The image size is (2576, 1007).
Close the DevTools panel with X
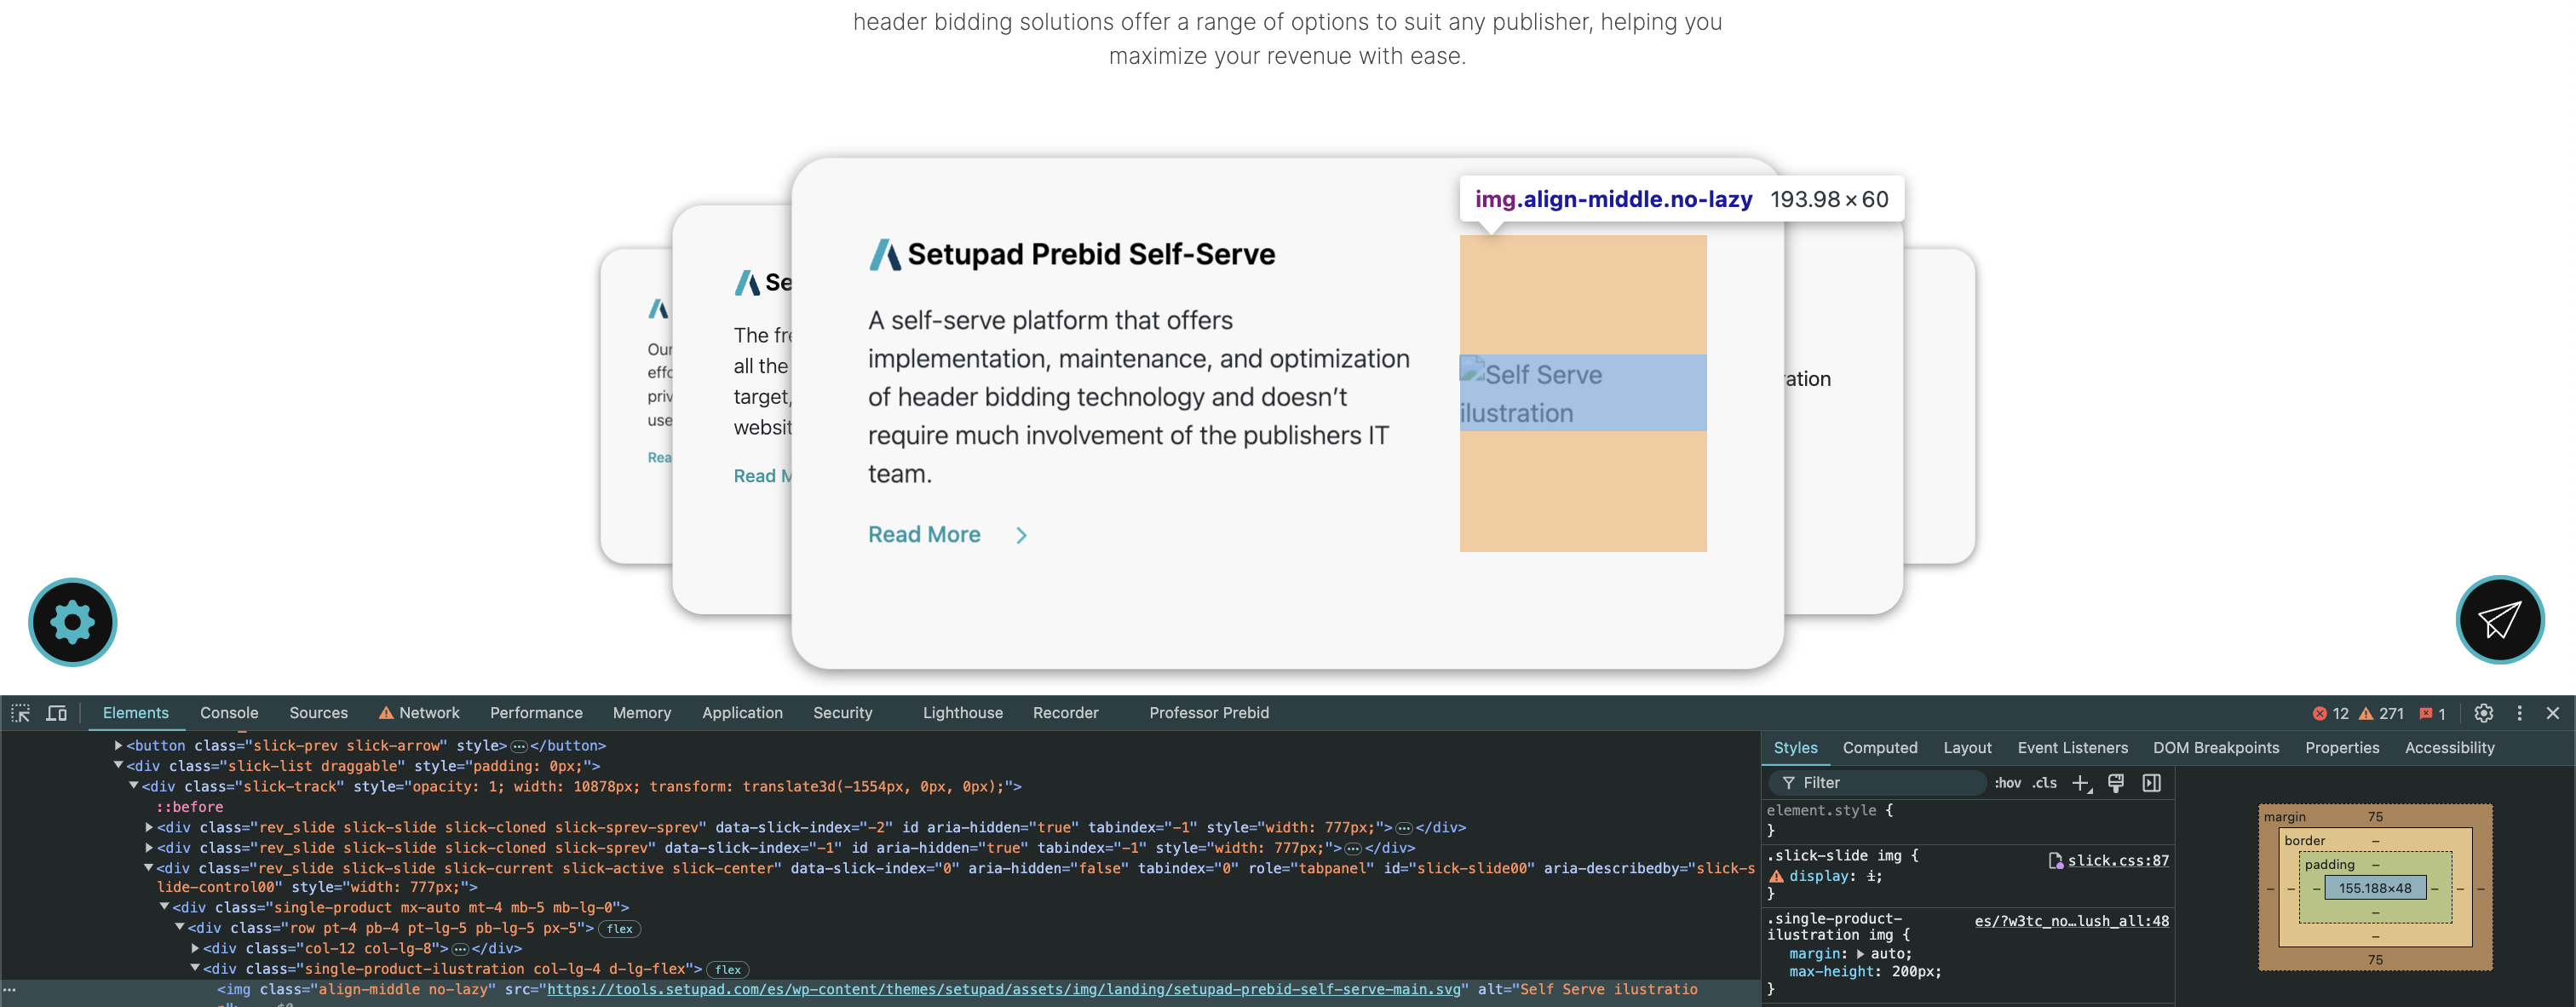(2552, 713)
